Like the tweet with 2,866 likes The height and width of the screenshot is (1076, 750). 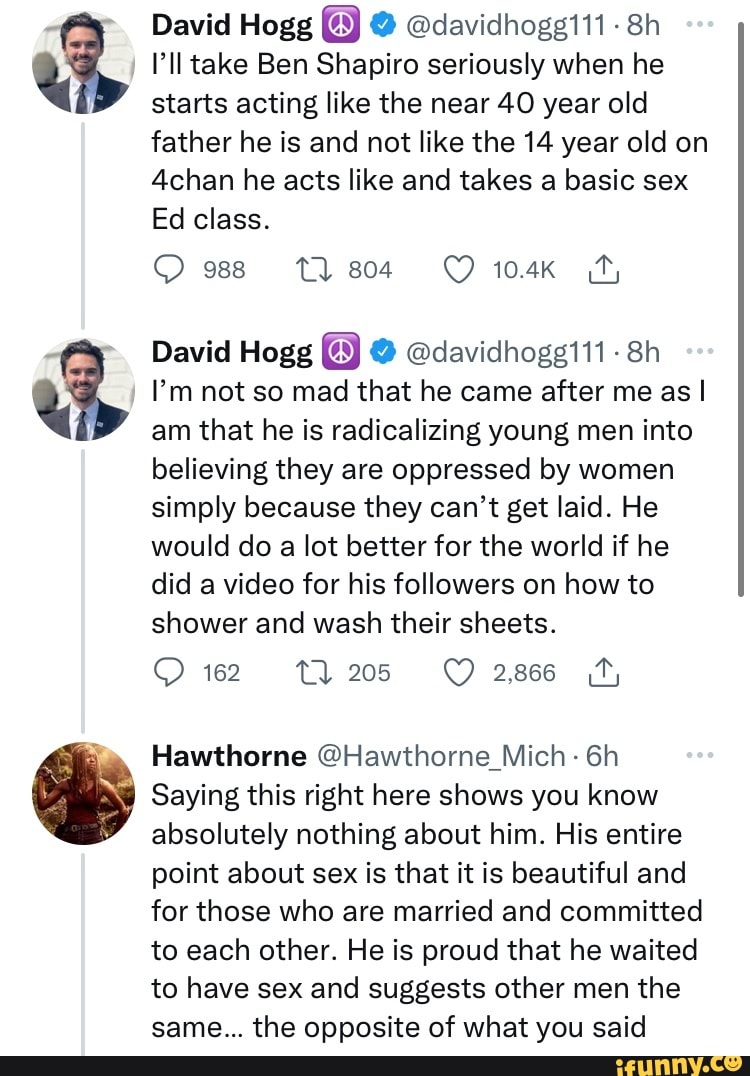click(x=459, y=672)
